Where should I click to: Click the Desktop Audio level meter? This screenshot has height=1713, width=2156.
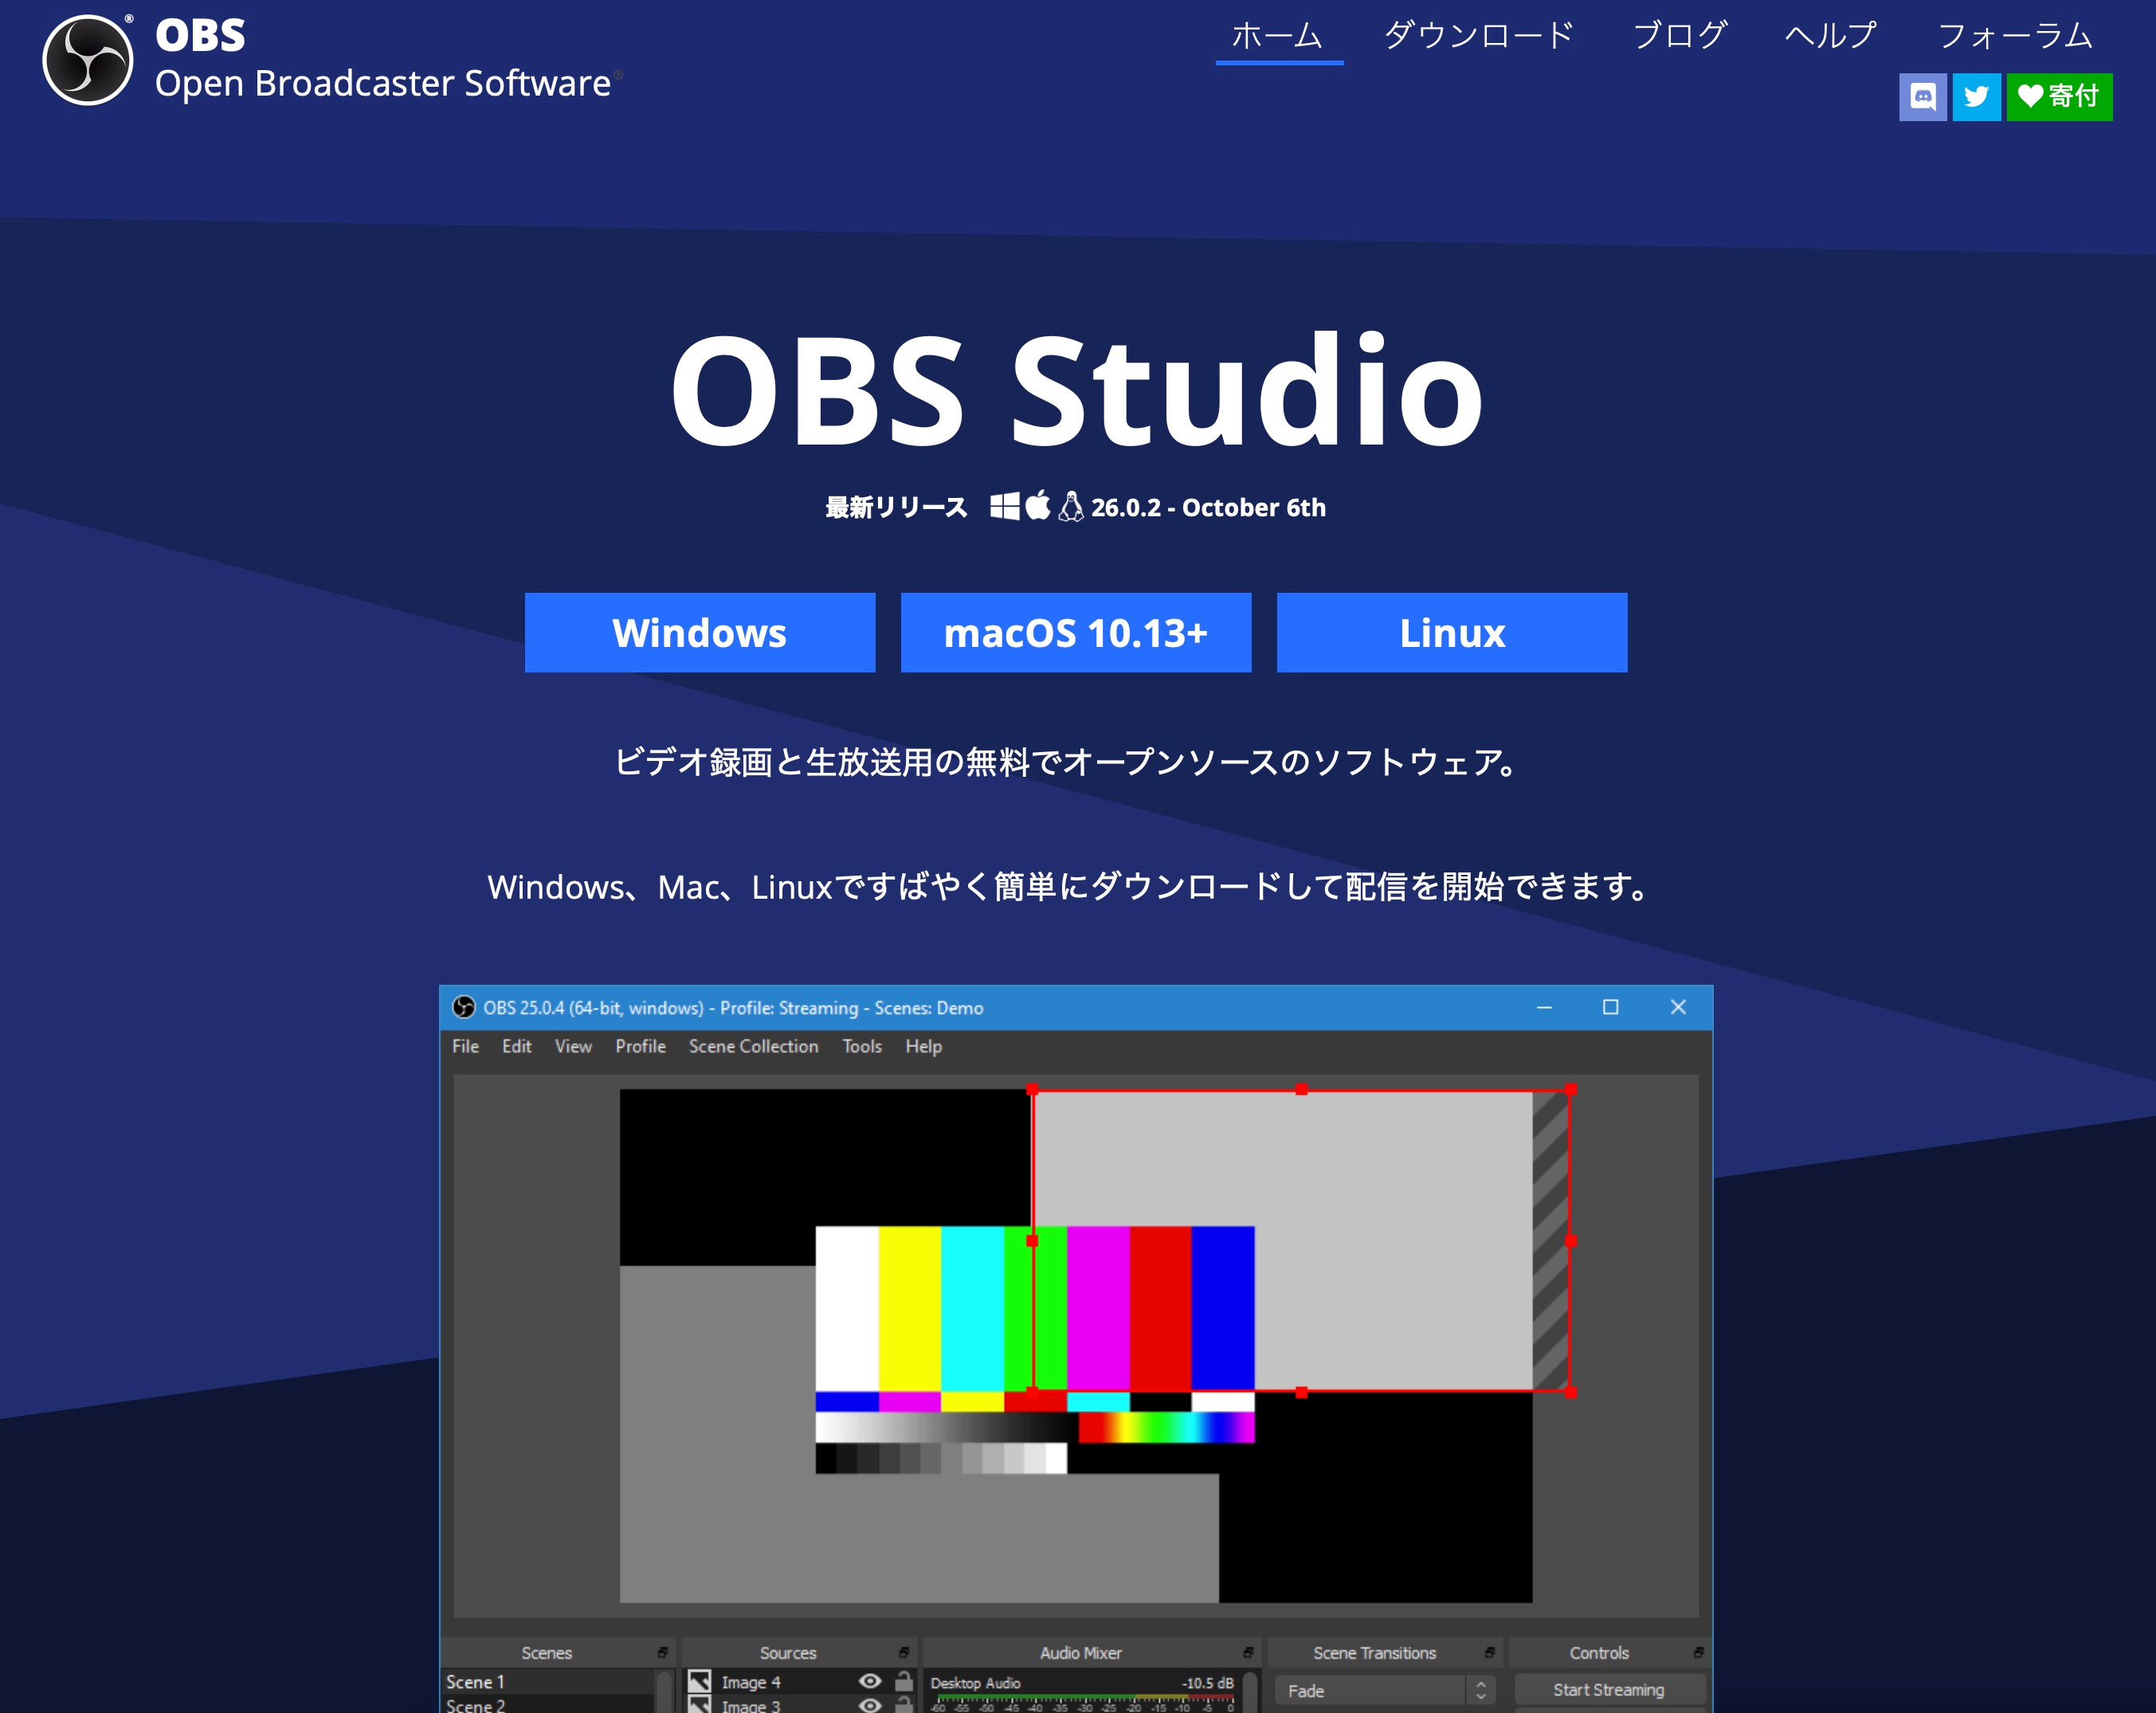pos(1085,1699)
